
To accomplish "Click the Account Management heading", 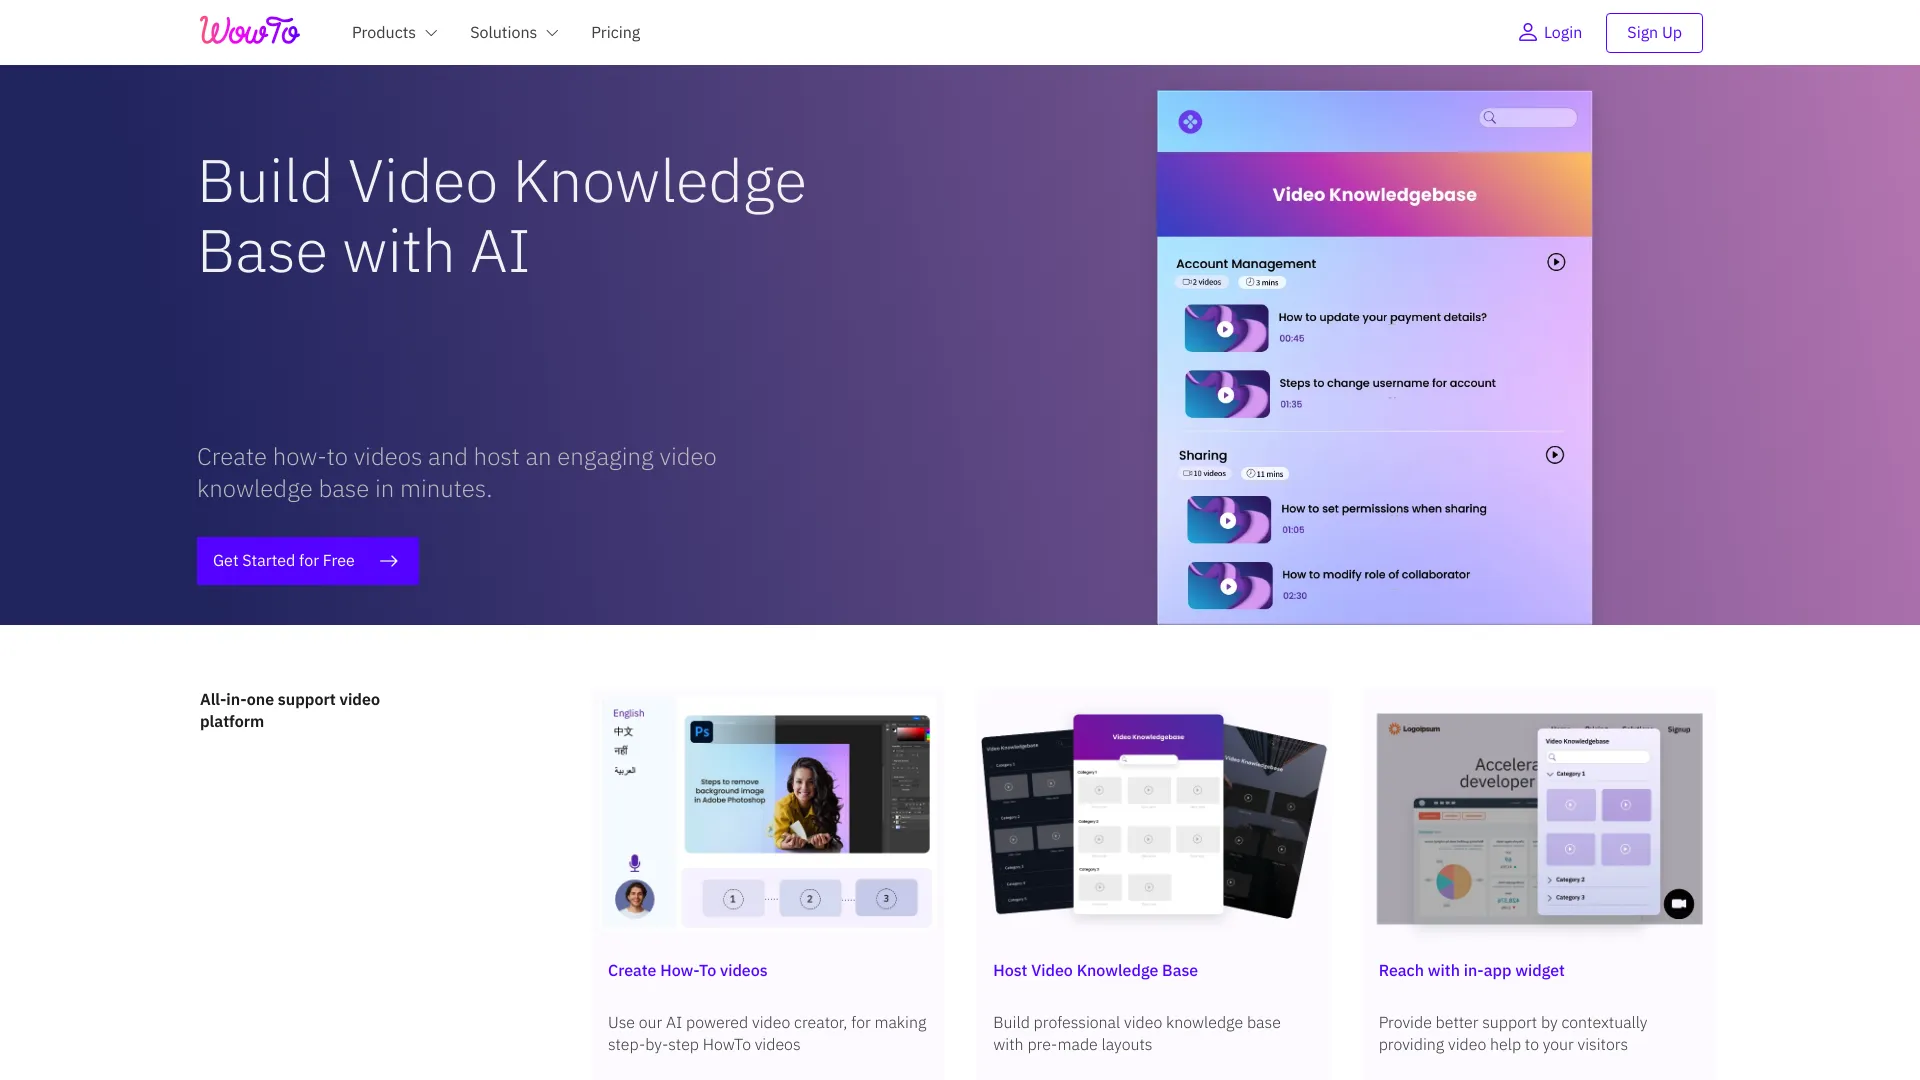I will pos(1246,264).
